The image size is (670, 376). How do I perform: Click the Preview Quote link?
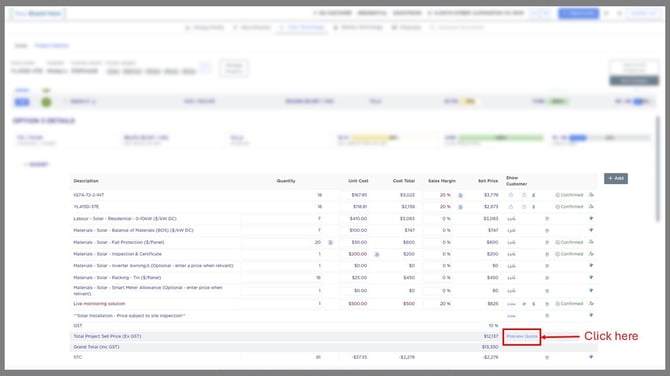(x=522, y=337)
